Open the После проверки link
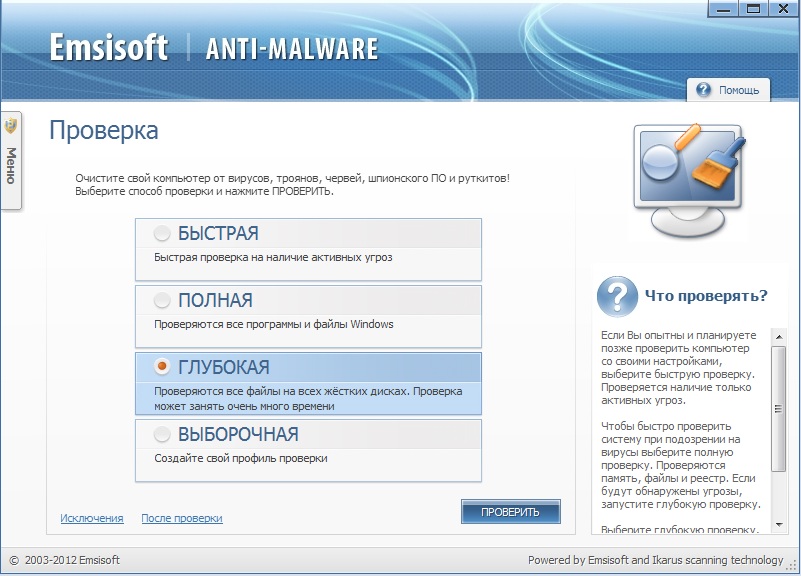This screenshot has width=801, height=576. (x=182, y=518)
